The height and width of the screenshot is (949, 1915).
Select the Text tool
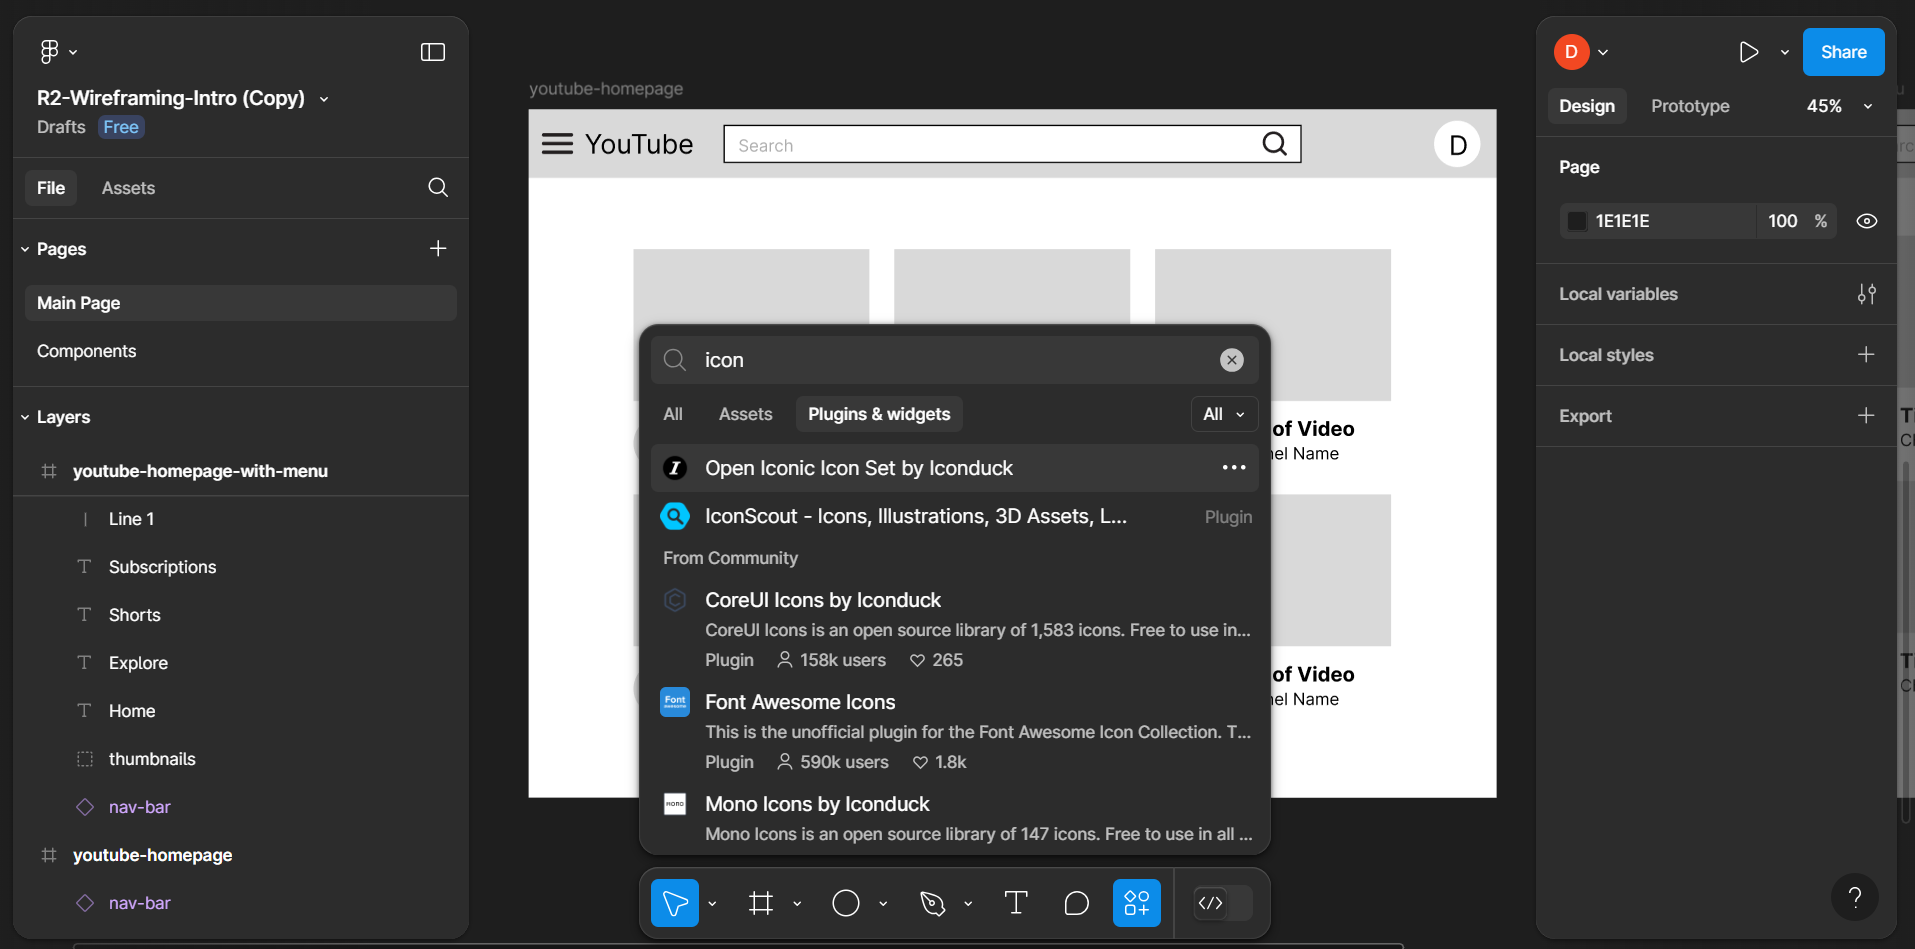click(x=1016, y=903)
